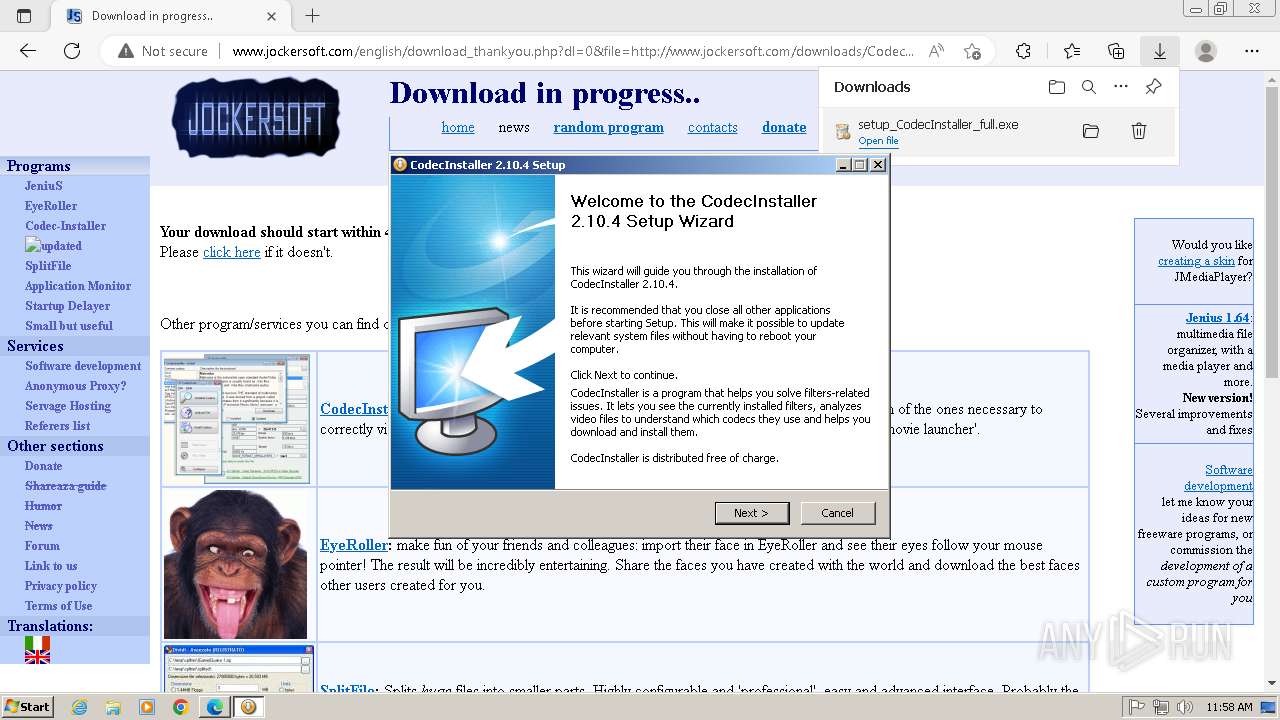This screenshot has width=1280, height=720.
Task: Show setup_CodecInstaller_full.exe in folder
Action: tap(1091, 131)
